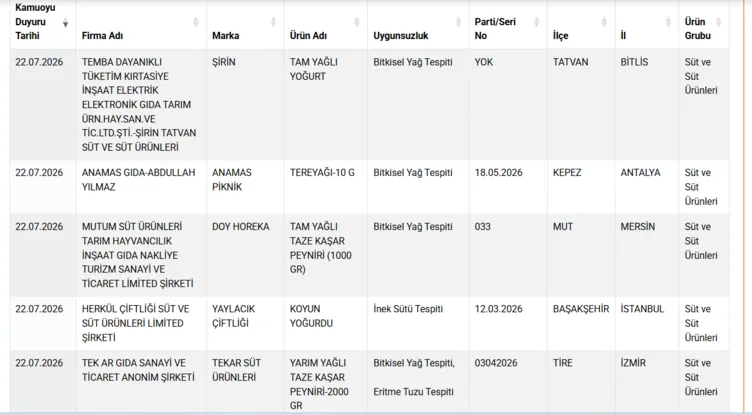The image size is (752, 415).
Task: Click the DOY HOREKA brand cell
Action: (x=245, y=255)
